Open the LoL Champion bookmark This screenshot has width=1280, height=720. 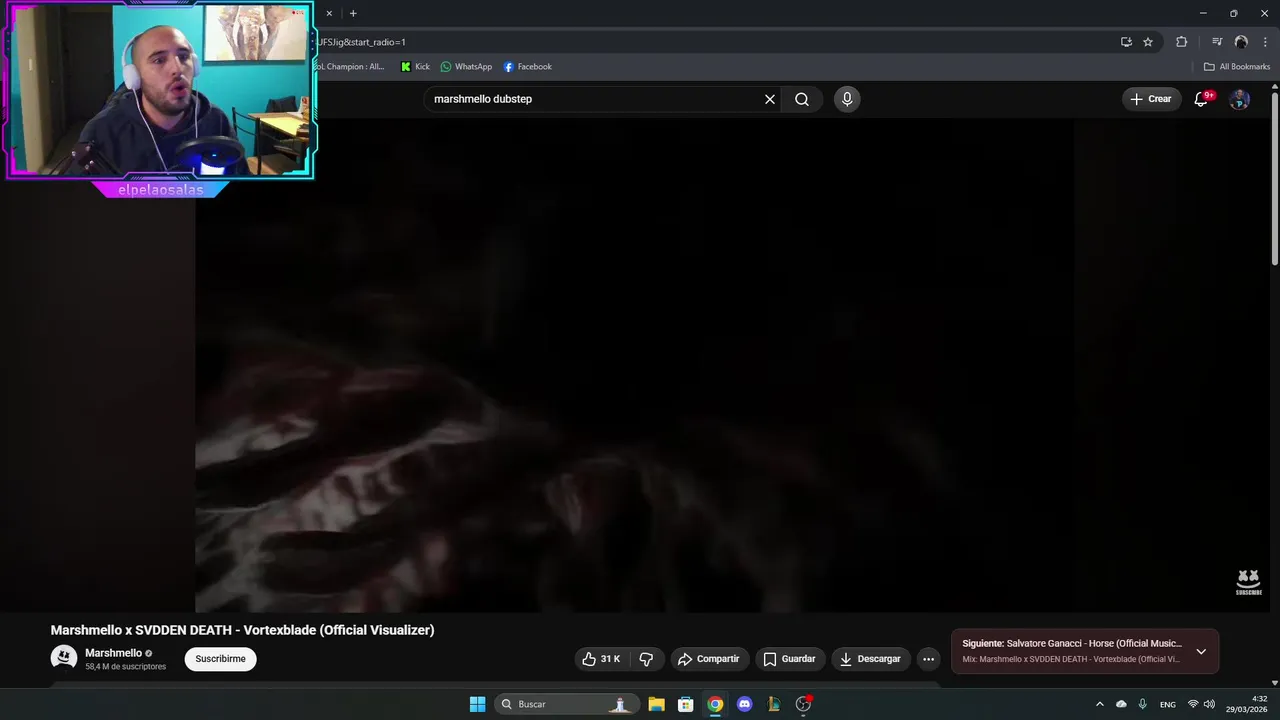[x=351, y=67]
